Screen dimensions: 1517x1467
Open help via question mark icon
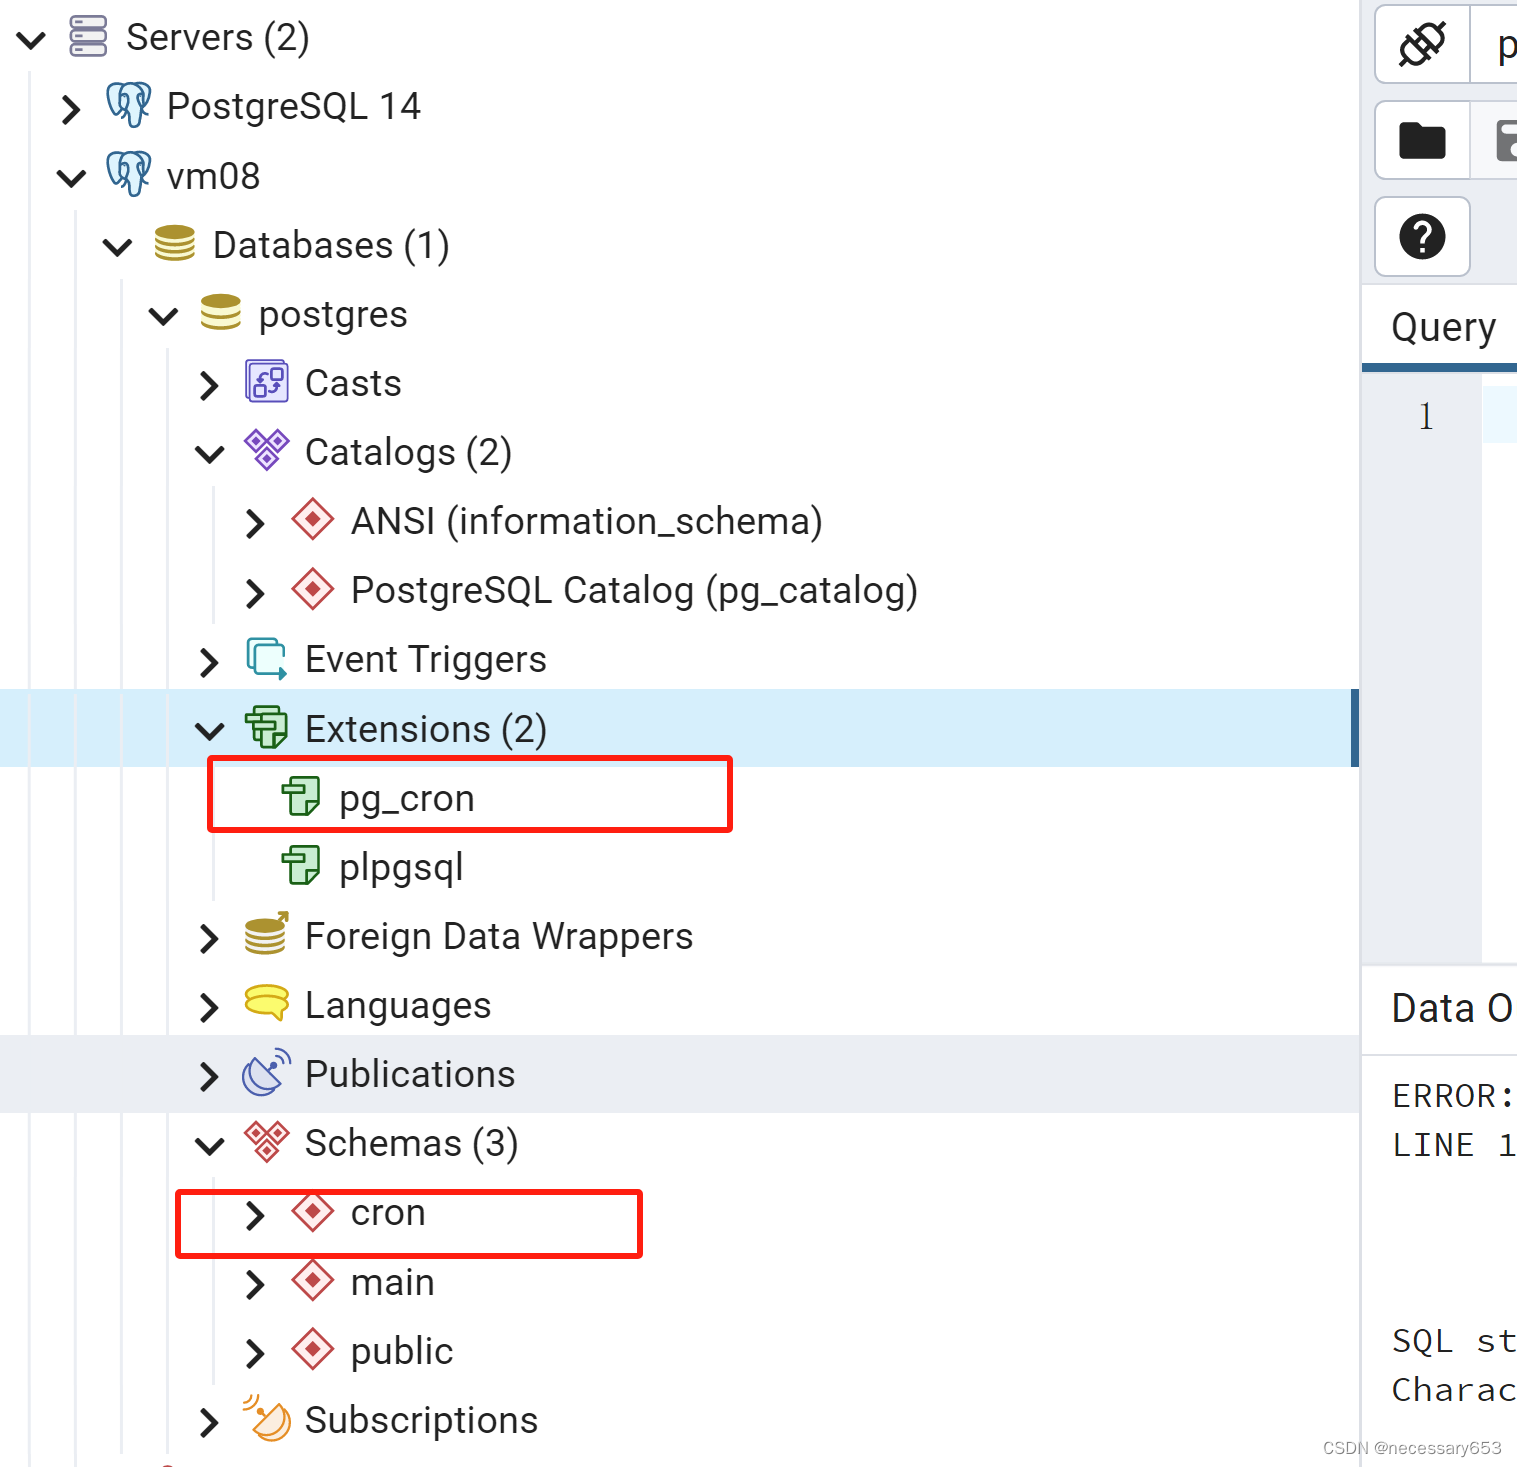1421,237
